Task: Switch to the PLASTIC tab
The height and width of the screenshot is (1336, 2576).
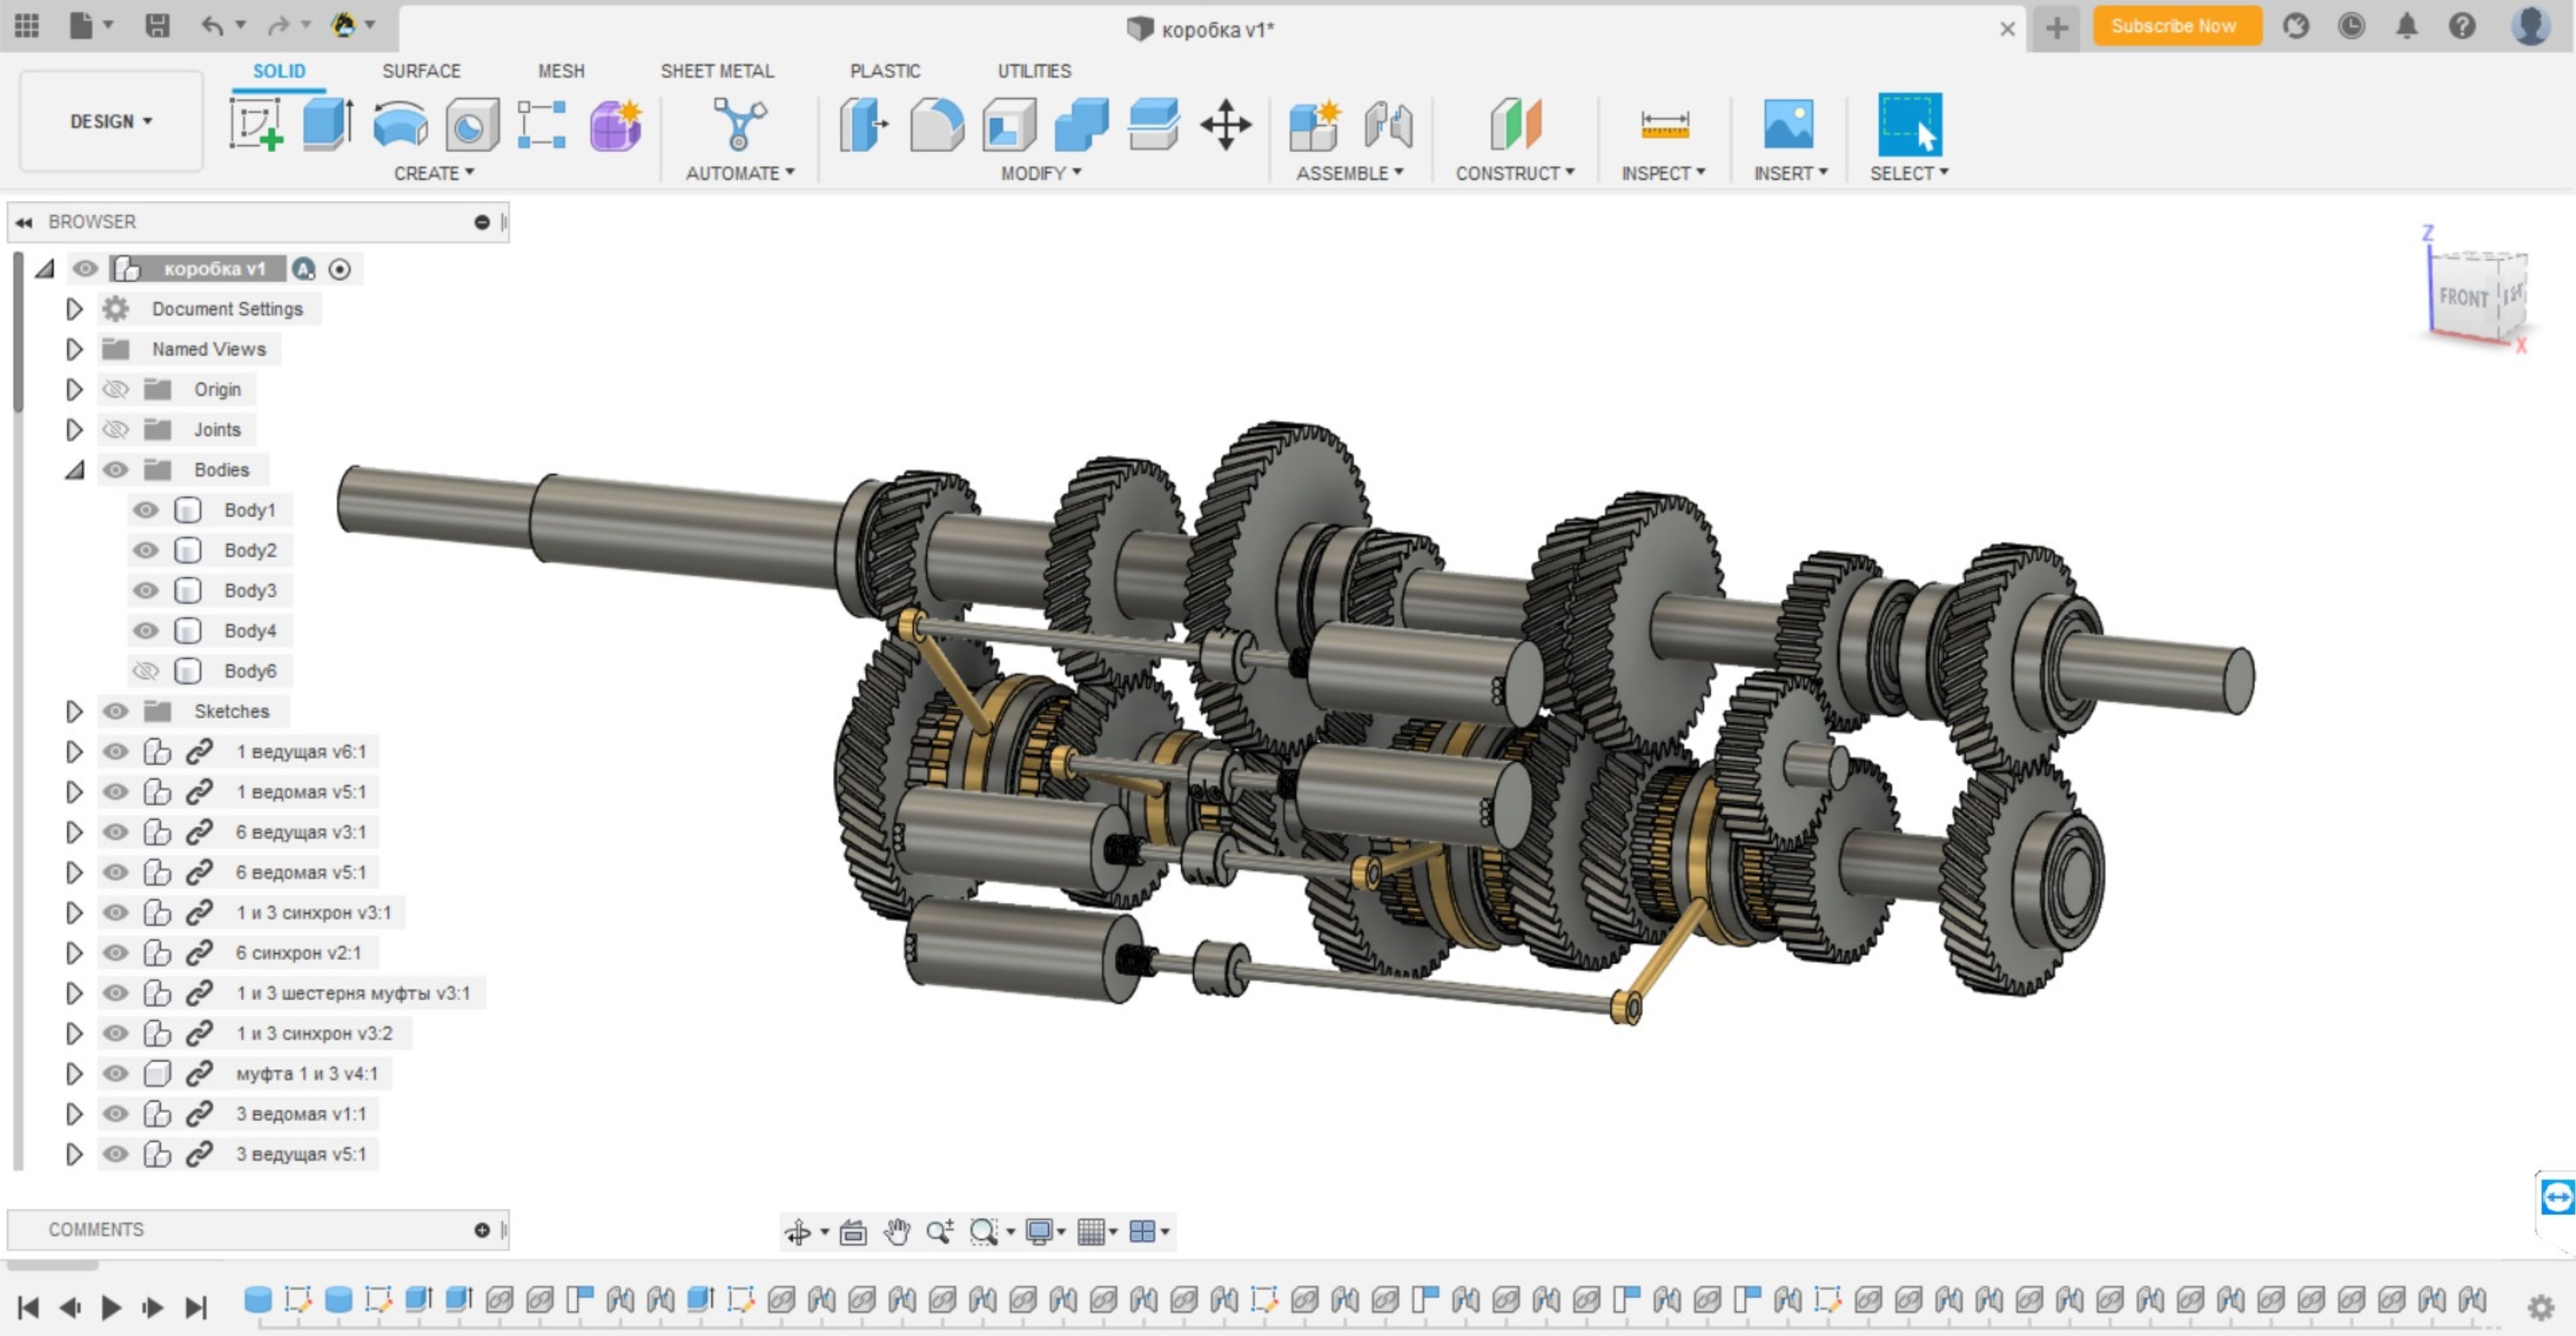Action: point(885,71)
